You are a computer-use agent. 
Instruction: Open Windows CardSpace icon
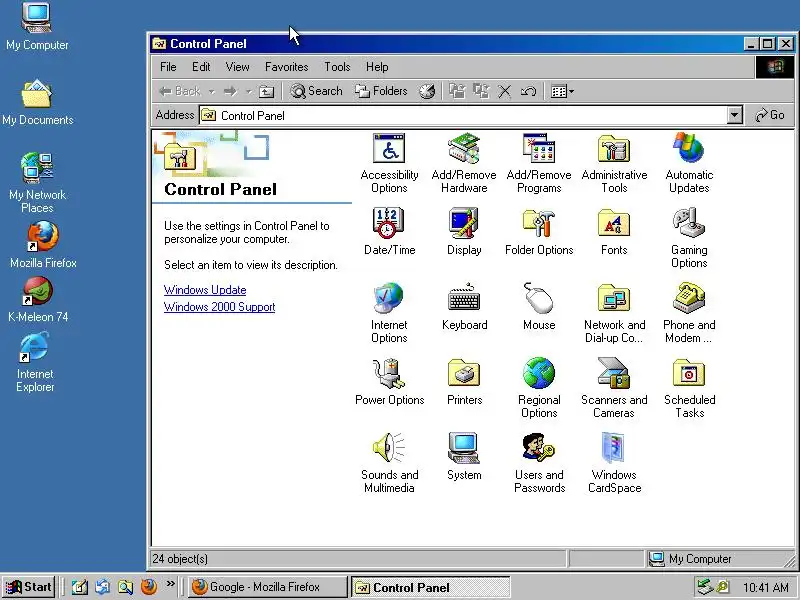614,463
